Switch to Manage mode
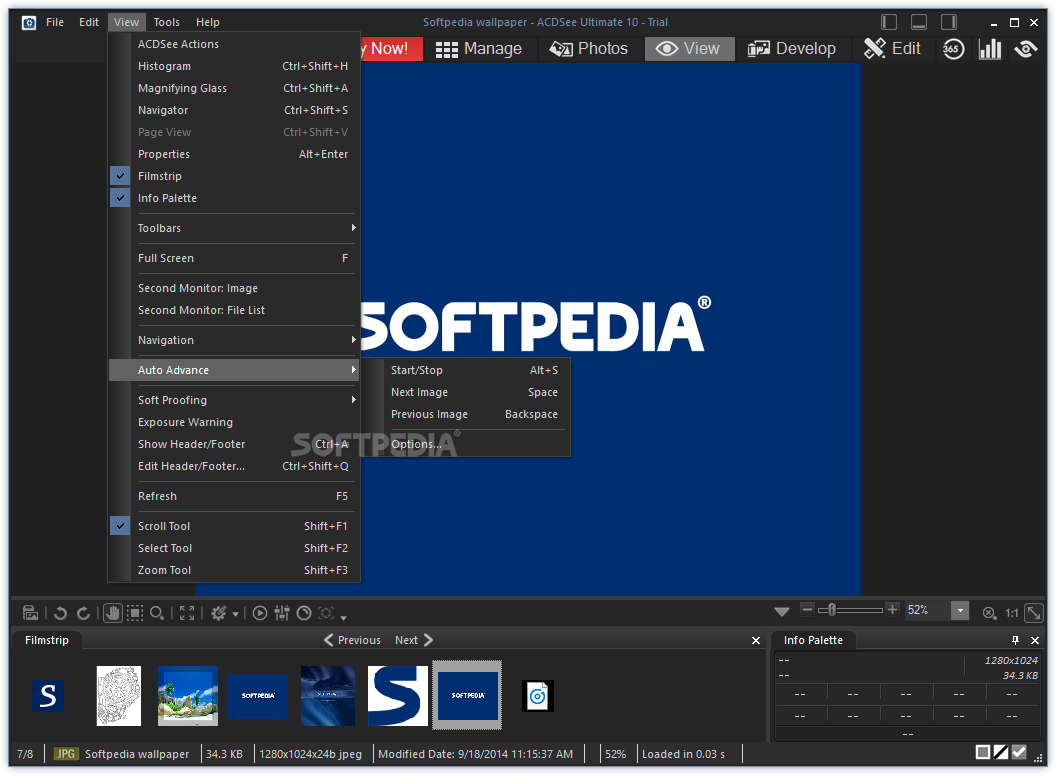 [479, 48]
